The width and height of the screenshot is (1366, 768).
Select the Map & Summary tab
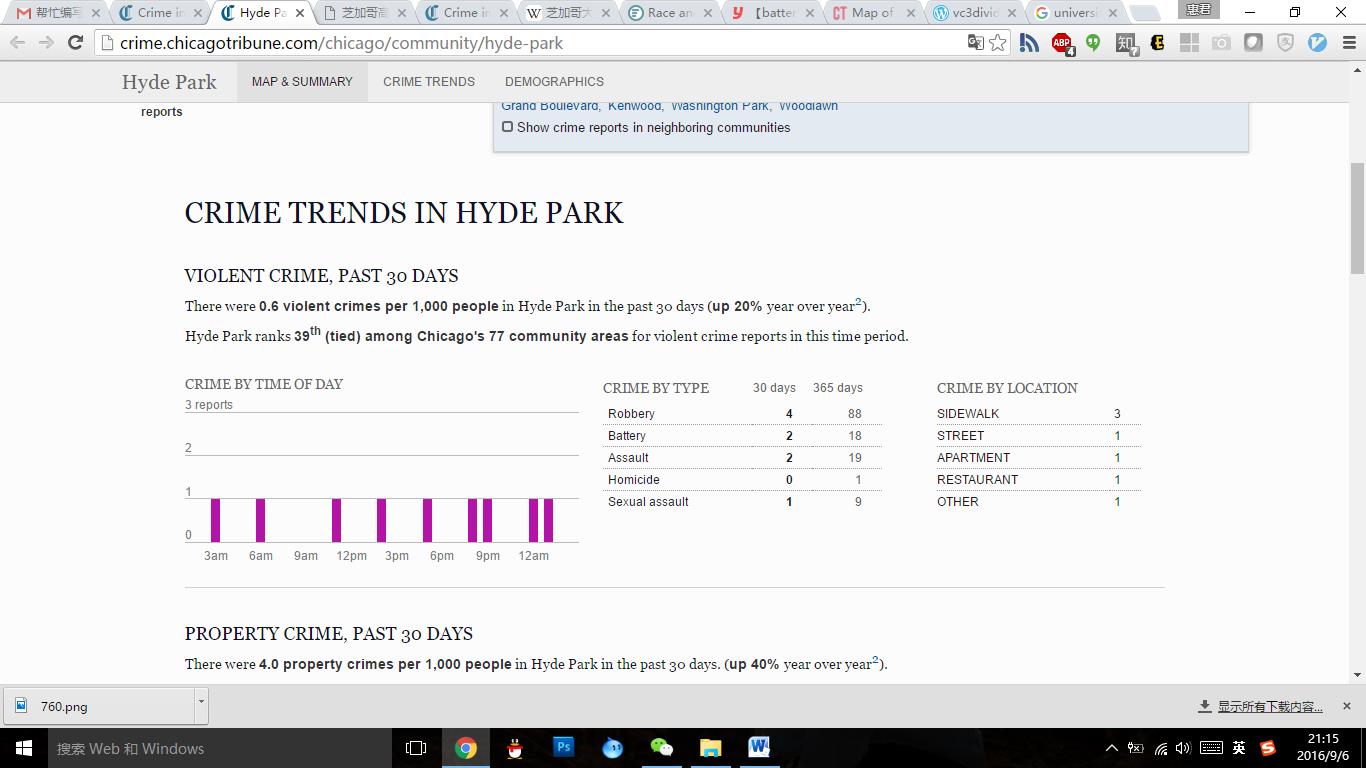point(302,82)
